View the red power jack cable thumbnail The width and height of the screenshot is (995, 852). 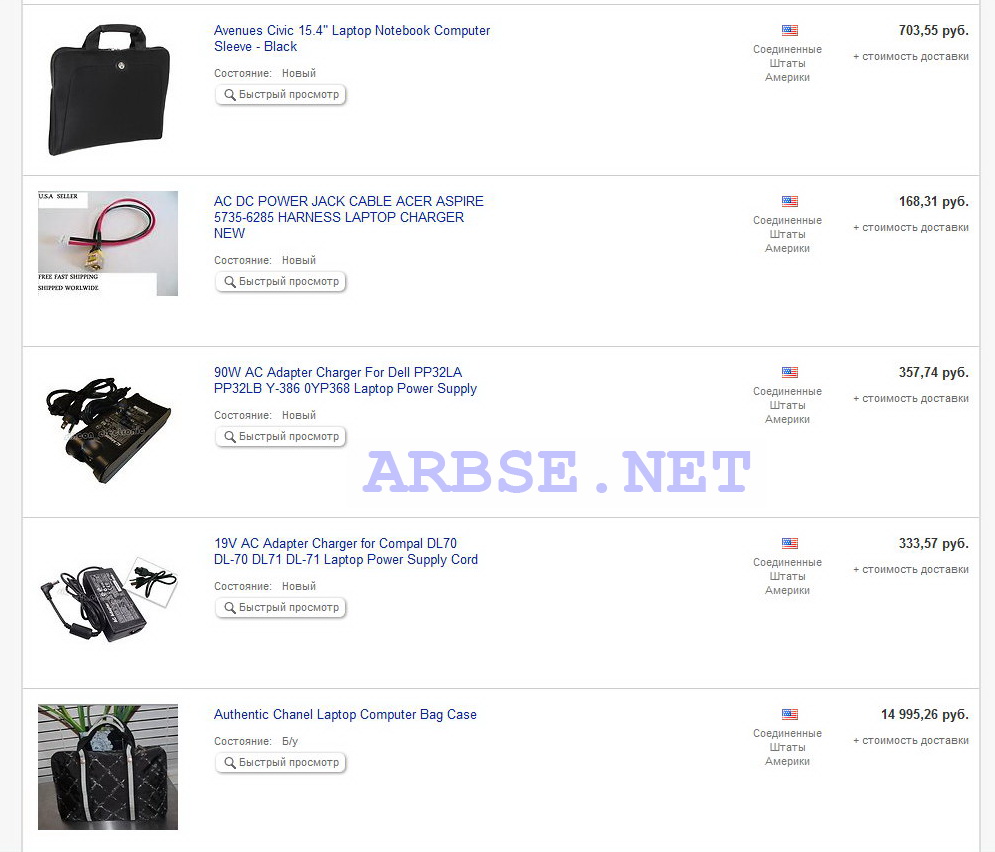point(108,243)
